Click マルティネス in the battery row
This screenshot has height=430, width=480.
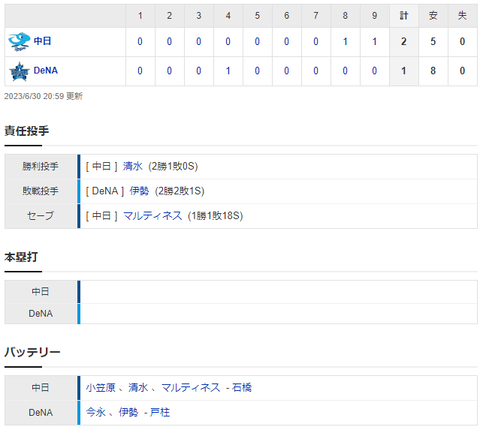point(191,387)
